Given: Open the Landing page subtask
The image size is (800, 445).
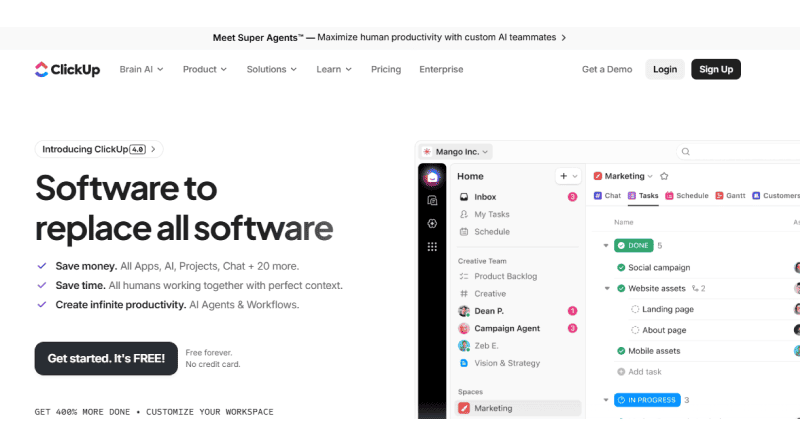Looking at the screenshot, I should pyautogui.click(x=668, y=309).
